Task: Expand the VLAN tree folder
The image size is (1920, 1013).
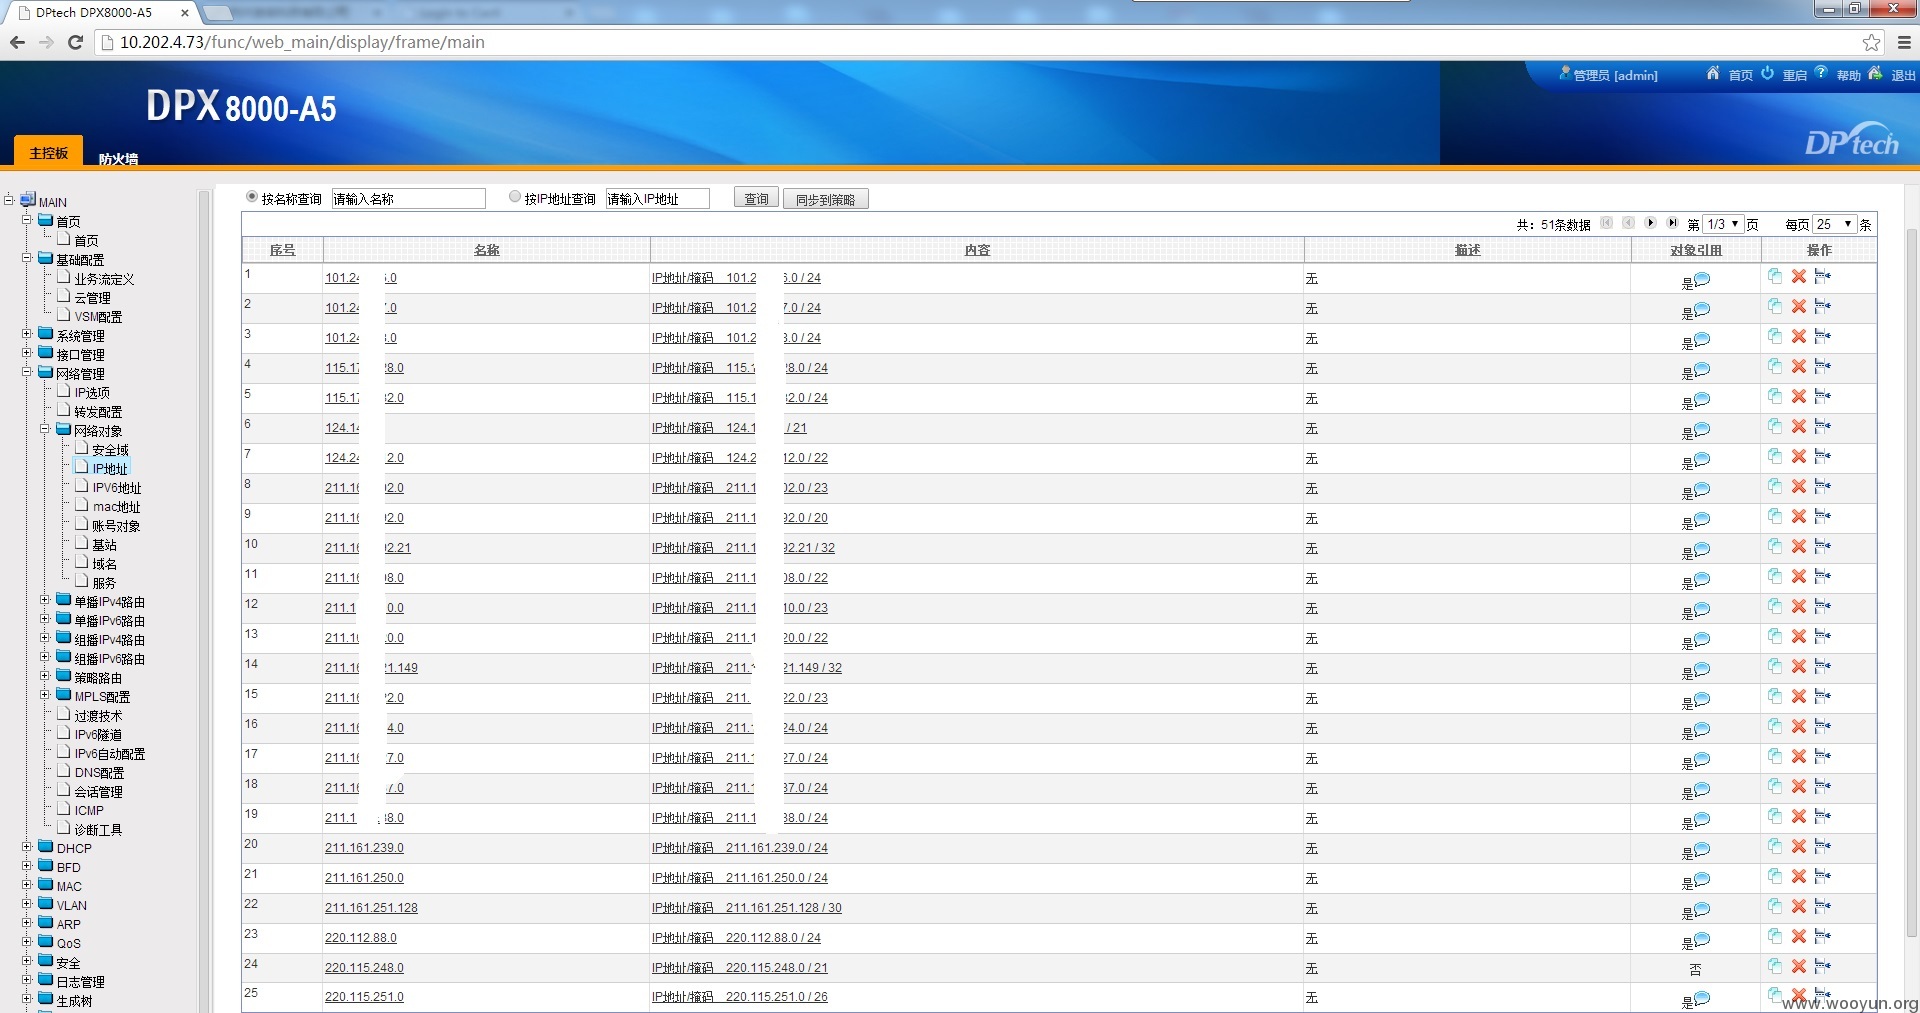Action: [x=28, y=904]
